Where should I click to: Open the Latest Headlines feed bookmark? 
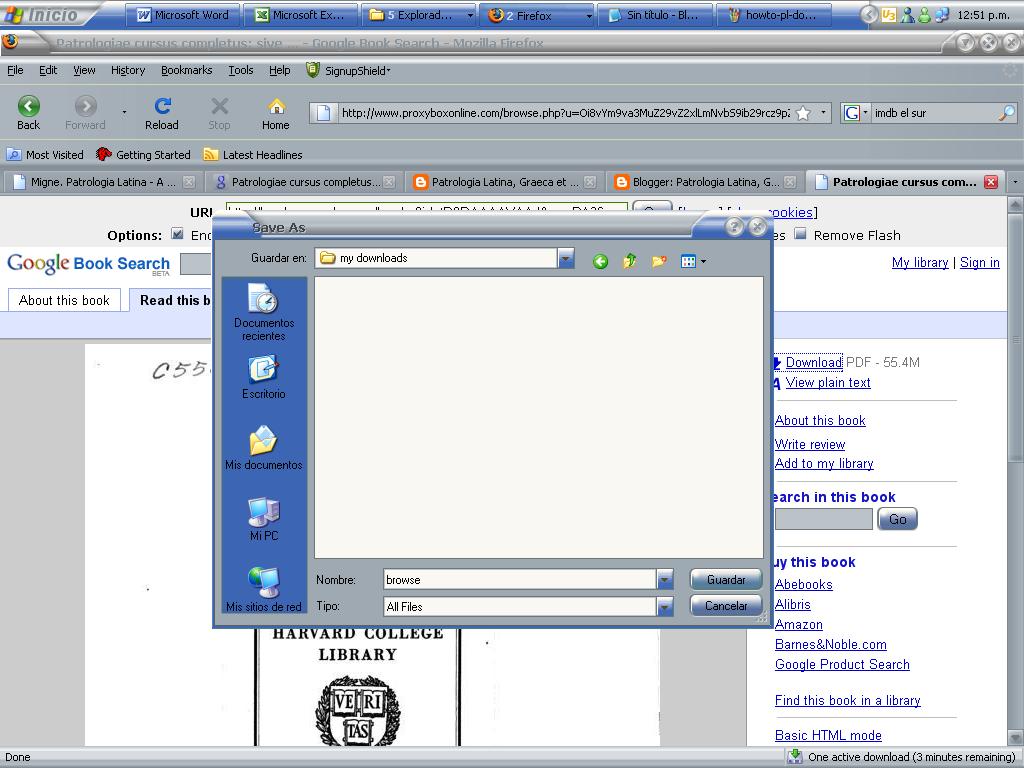click(253, 155)
